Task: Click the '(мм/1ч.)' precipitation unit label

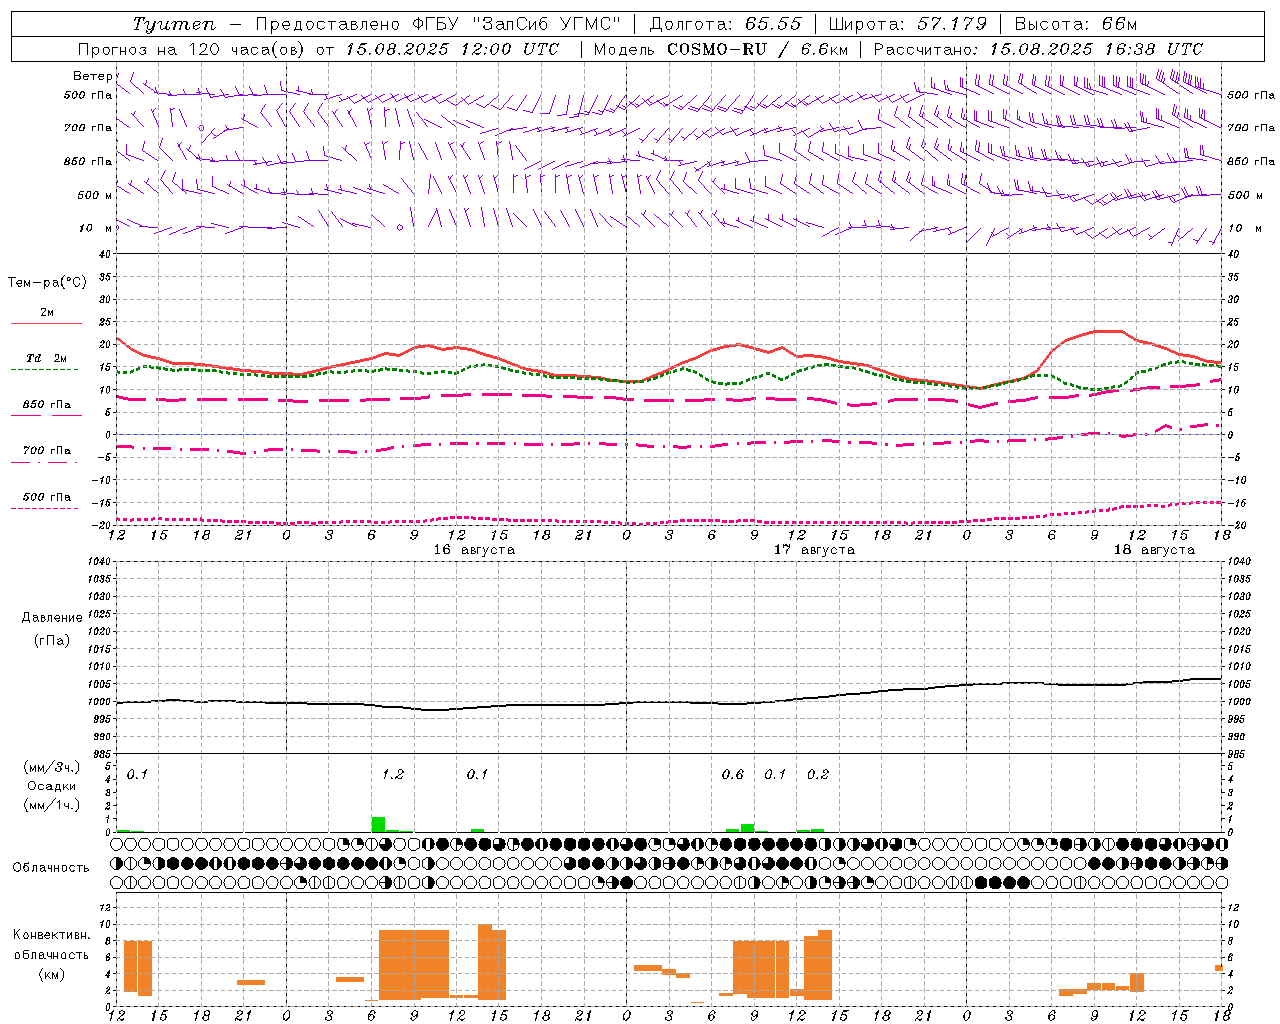Action: point(51,805)
